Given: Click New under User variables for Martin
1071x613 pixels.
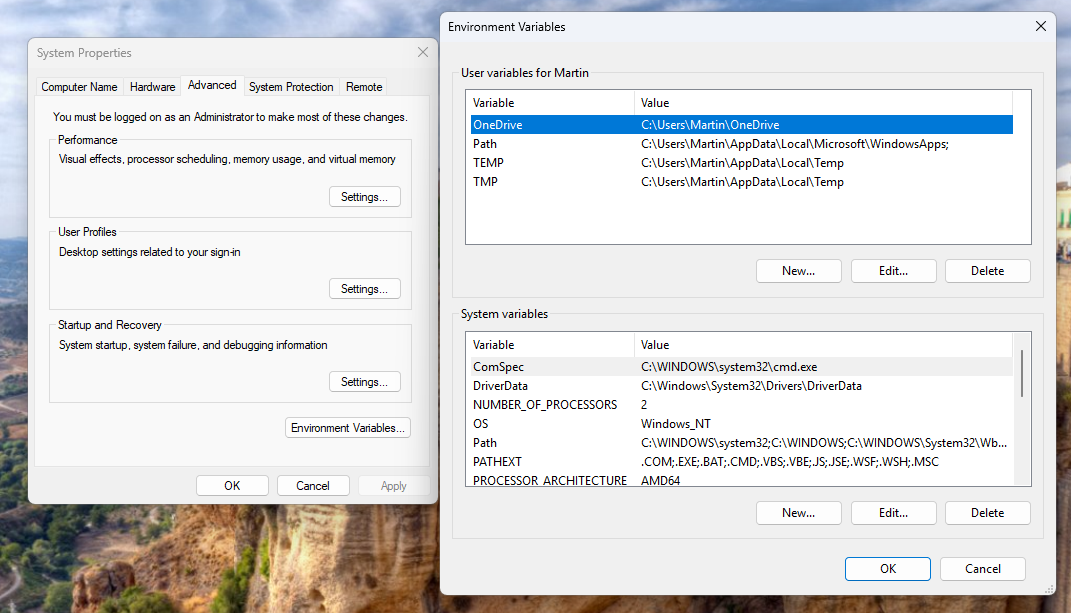Looking at the screenshot, I should [x=798, y=271].
